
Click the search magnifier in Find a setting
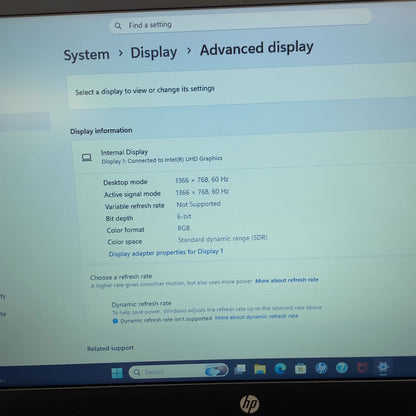point(118,26)
